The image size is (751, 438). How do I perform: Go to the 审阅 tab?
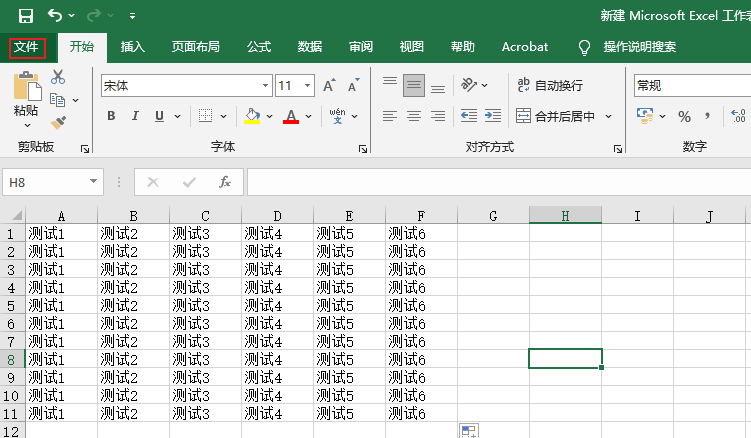click(361, 47)
